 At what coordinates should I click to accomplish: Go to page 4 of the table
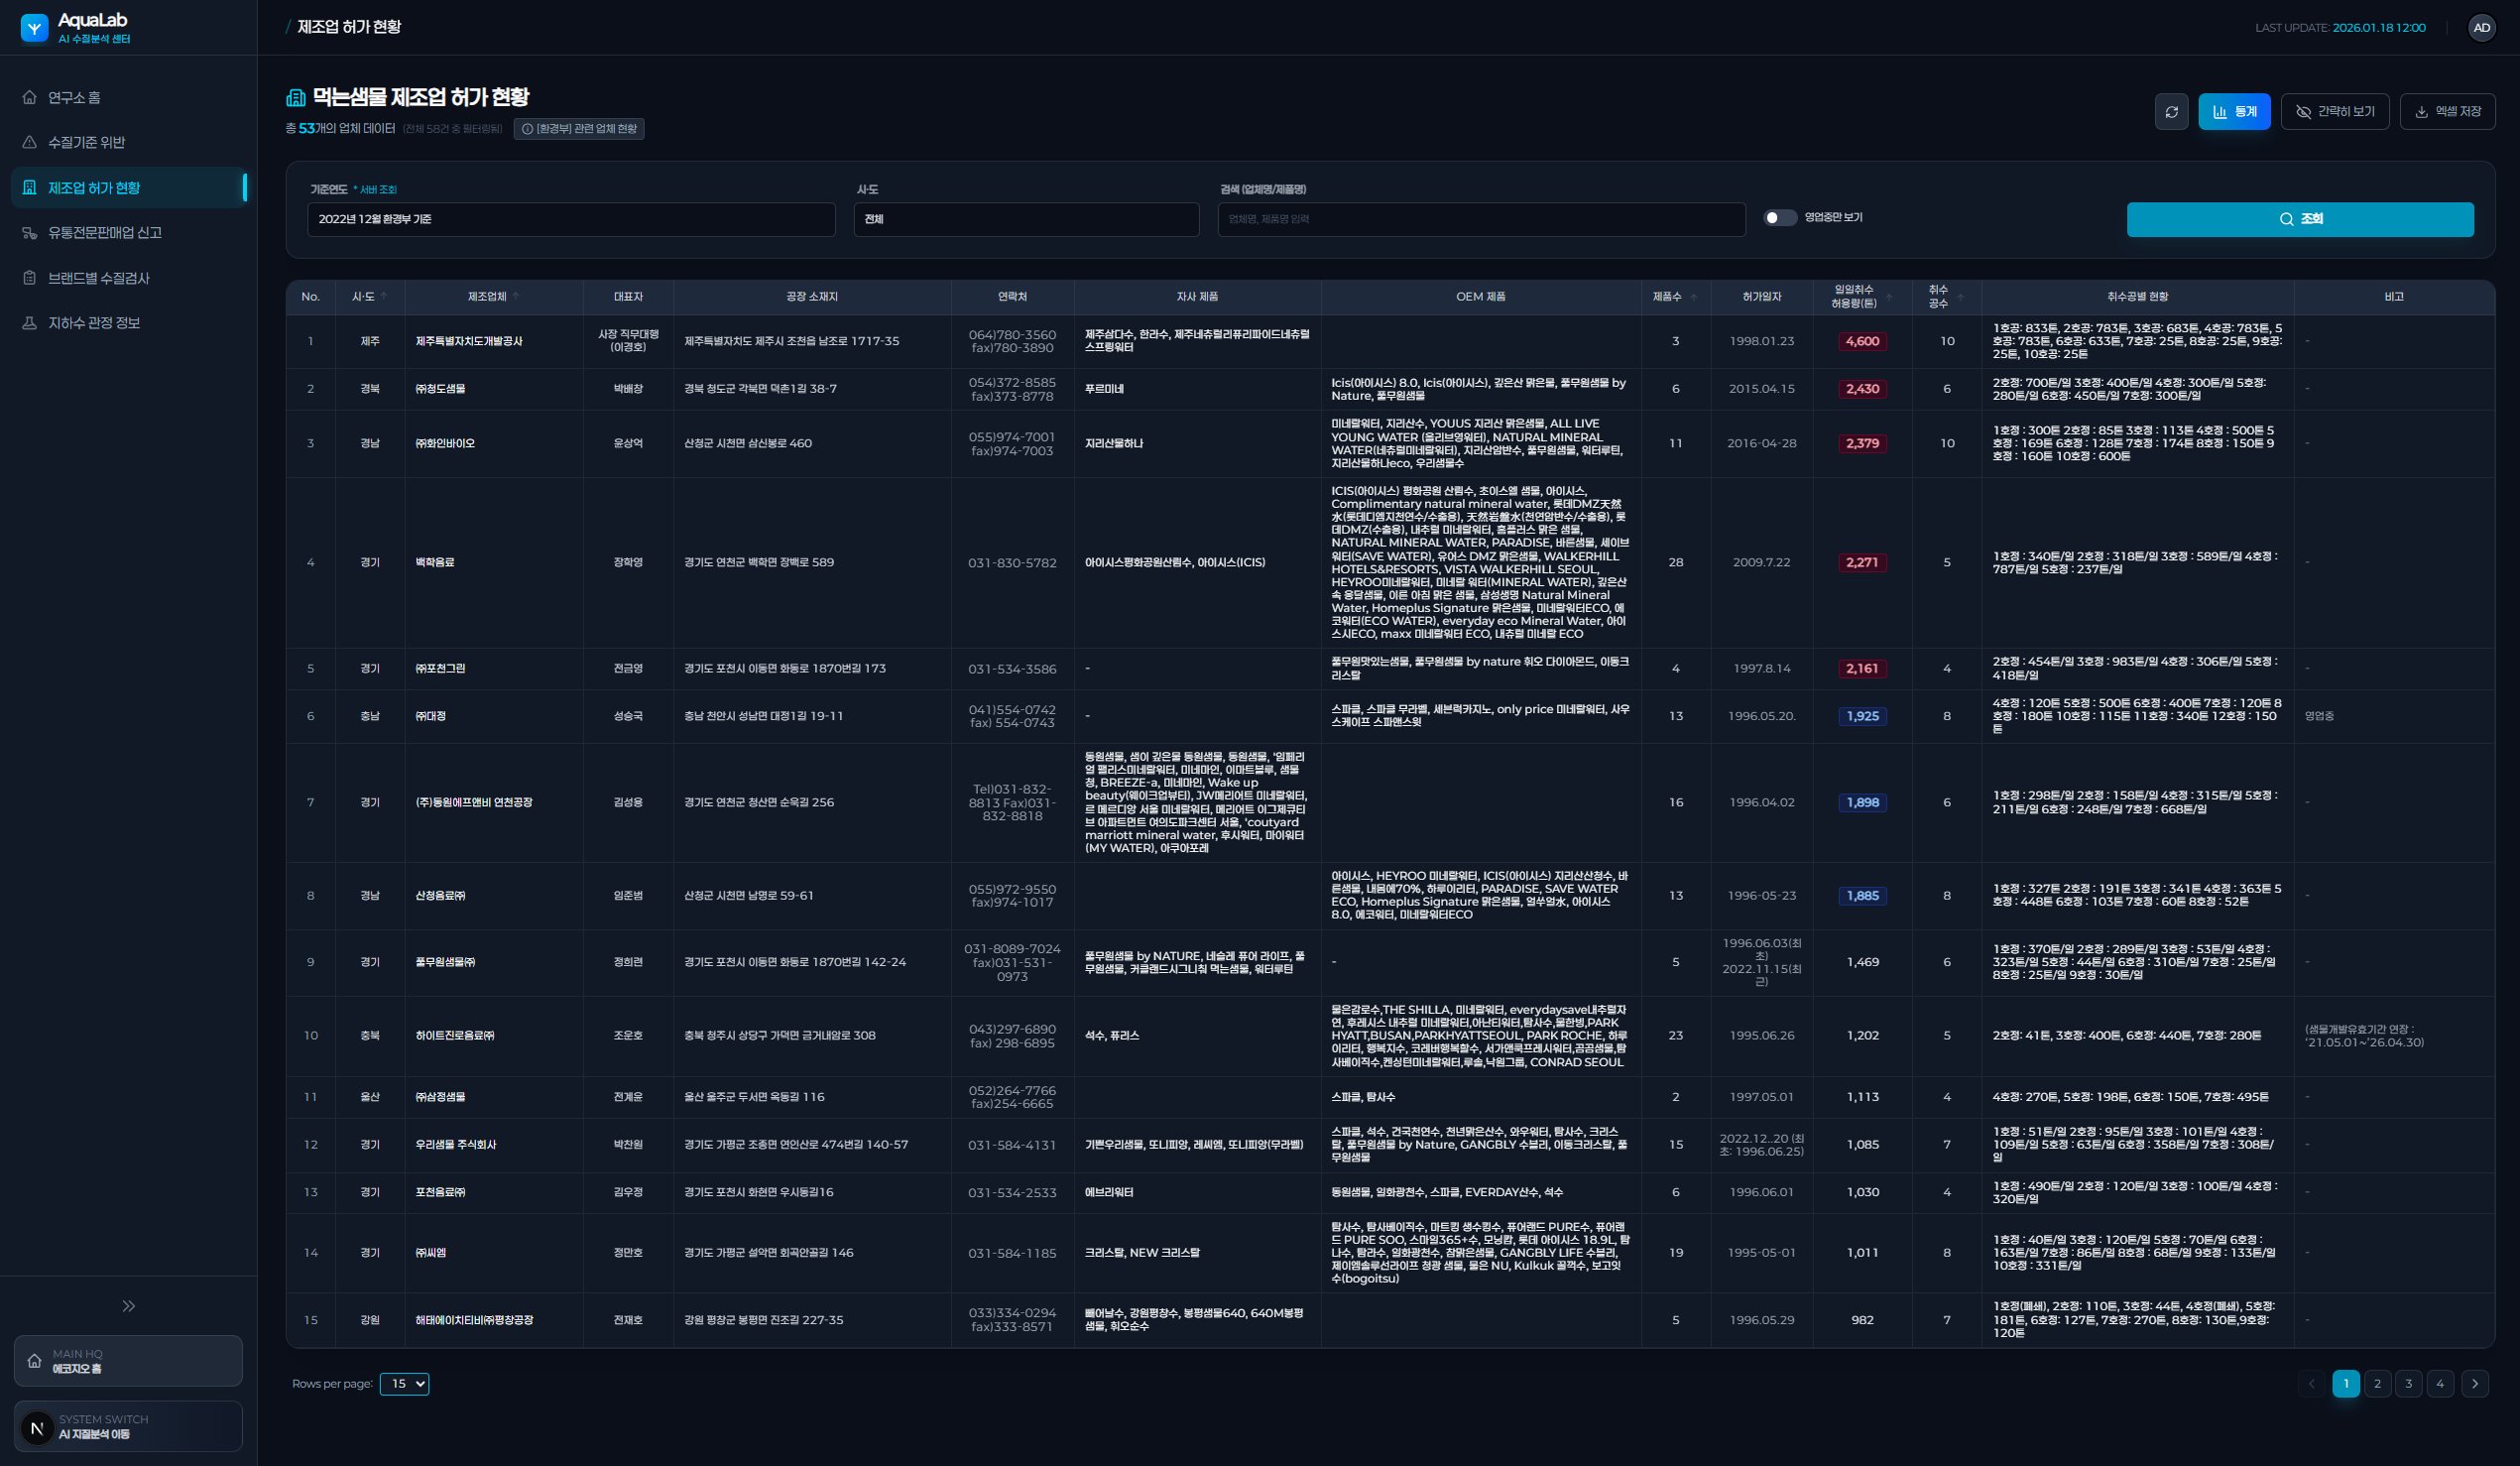click(x=2440, y=1384)
